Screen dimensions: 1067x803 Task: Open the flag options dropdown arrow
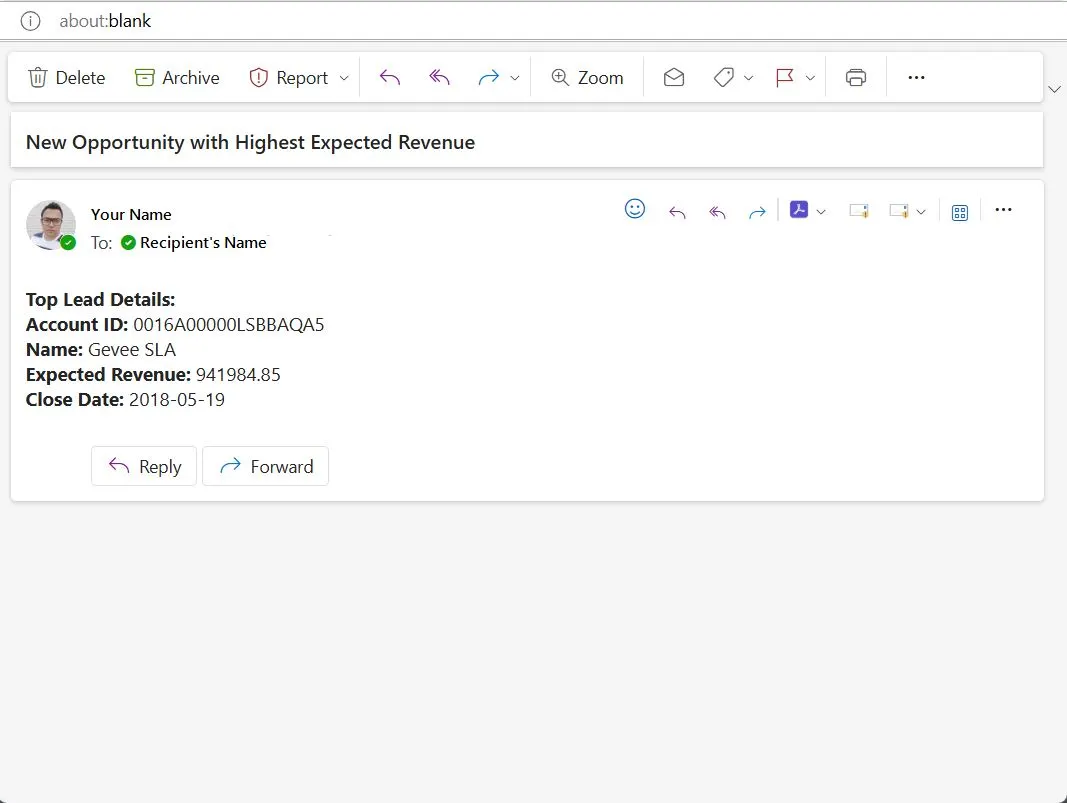(810, 78)
